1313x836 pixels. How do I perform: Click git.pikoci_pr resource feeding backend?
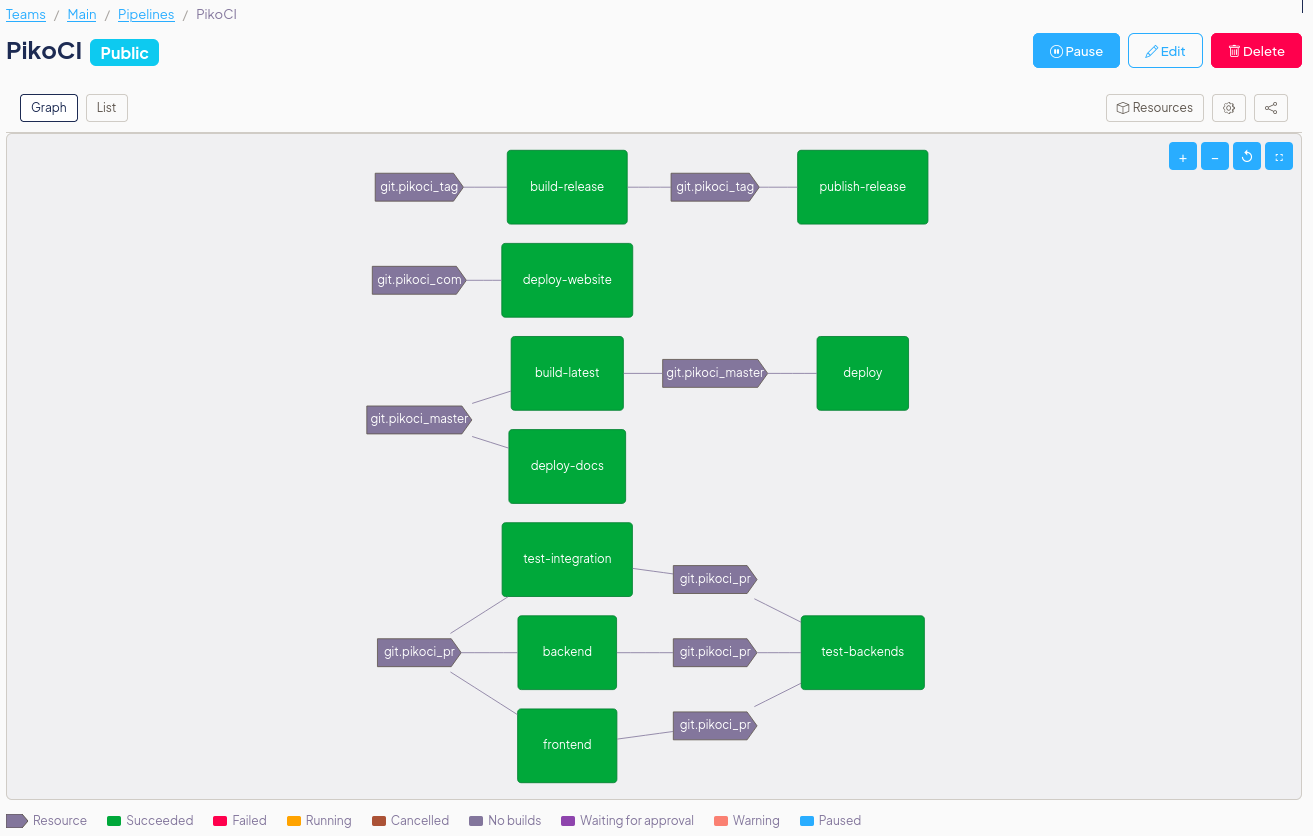419,652
